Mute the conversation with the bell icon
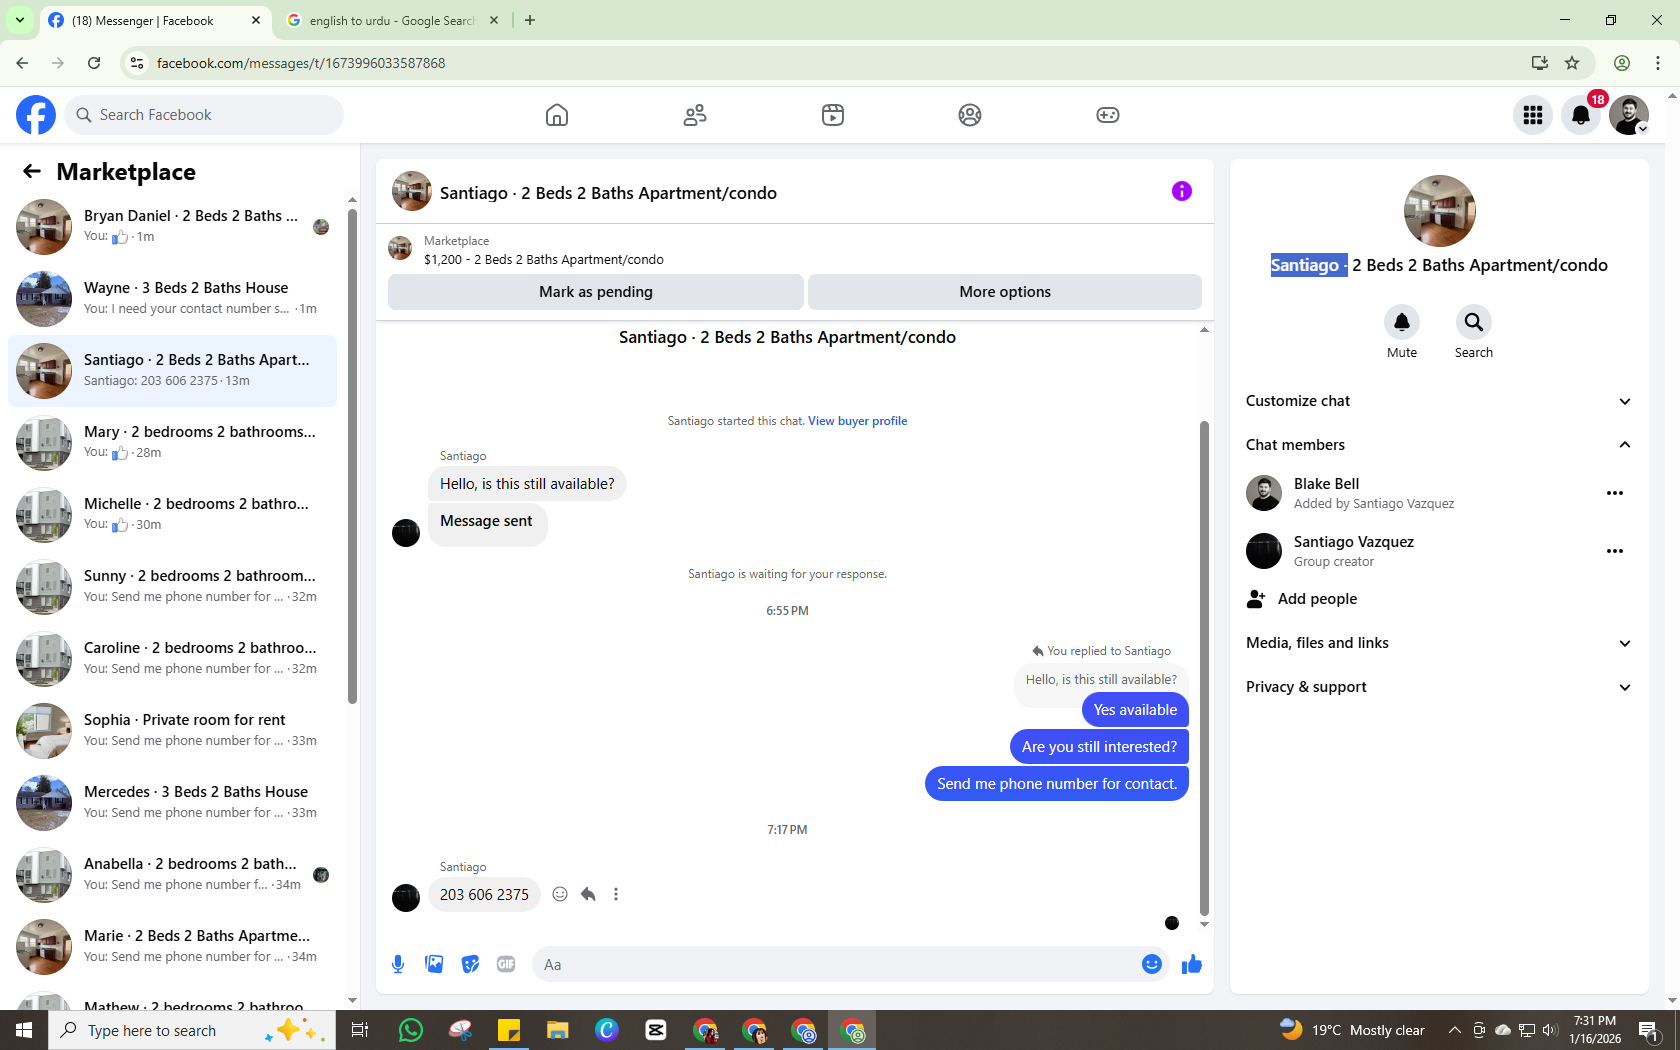Image resolution: width=1680 pixels, height=1050 pixels. (x=1402, y=322)
